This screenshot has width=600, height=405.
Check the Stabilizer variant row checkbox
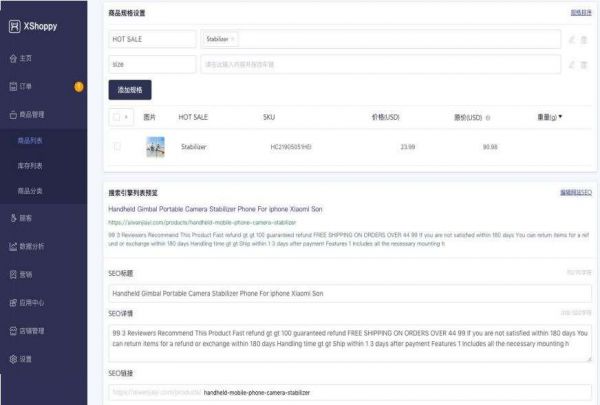click(117, 147)
